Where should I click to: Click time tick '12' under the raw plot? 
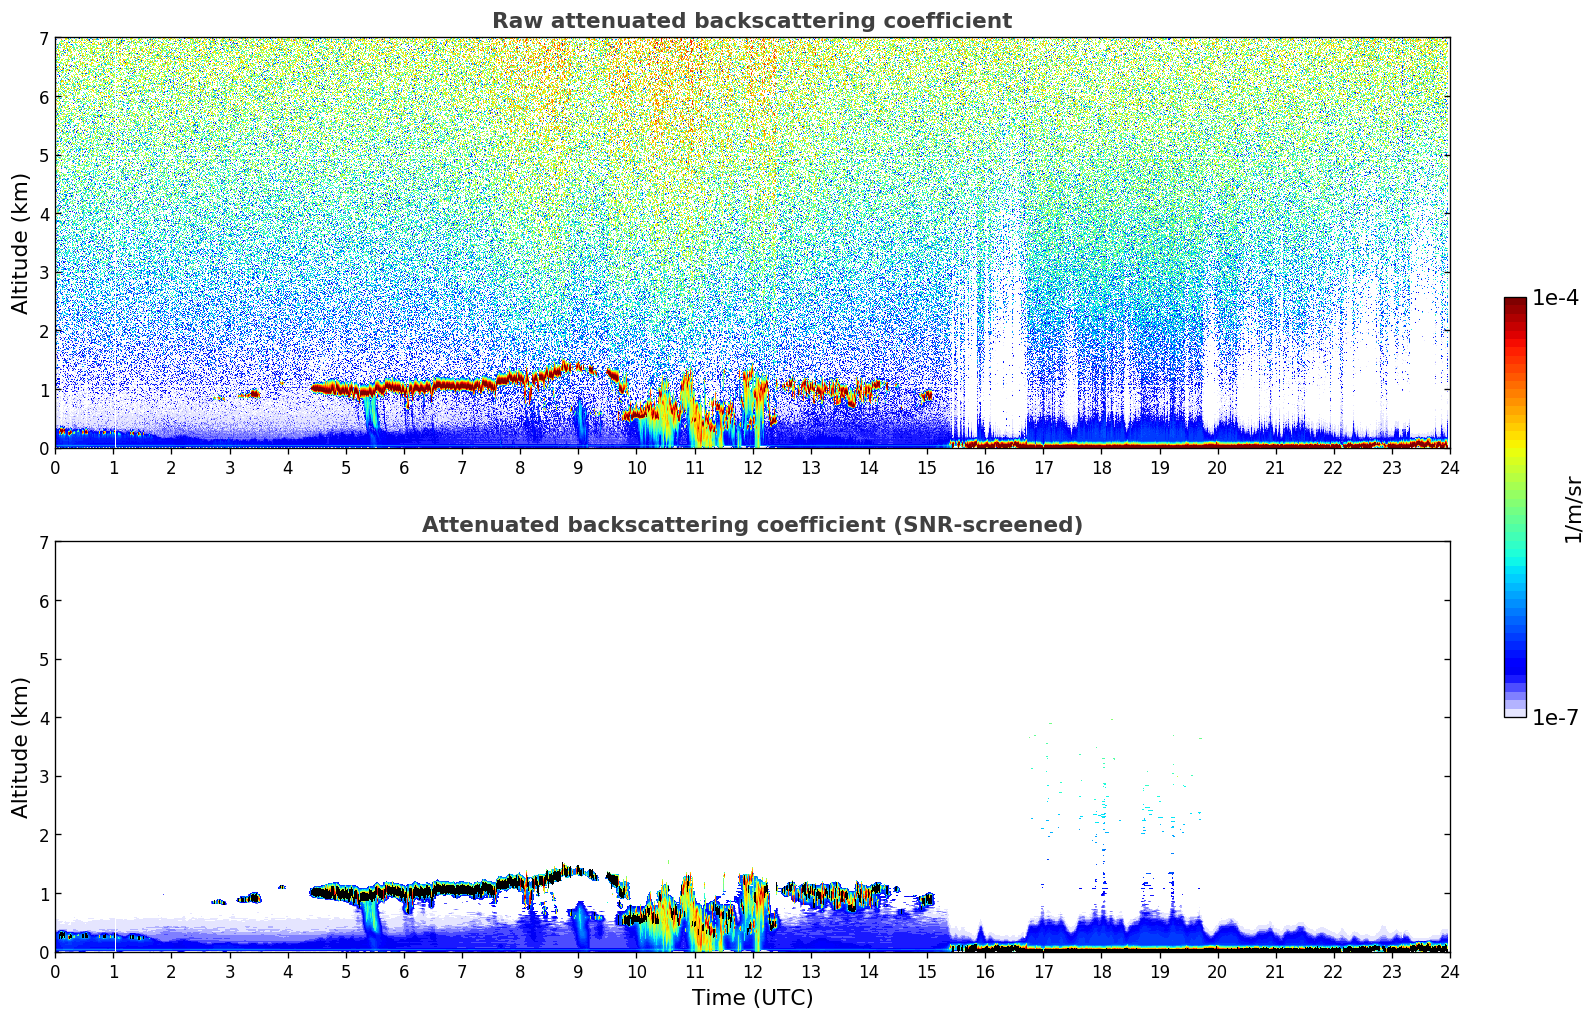[752, 468]
